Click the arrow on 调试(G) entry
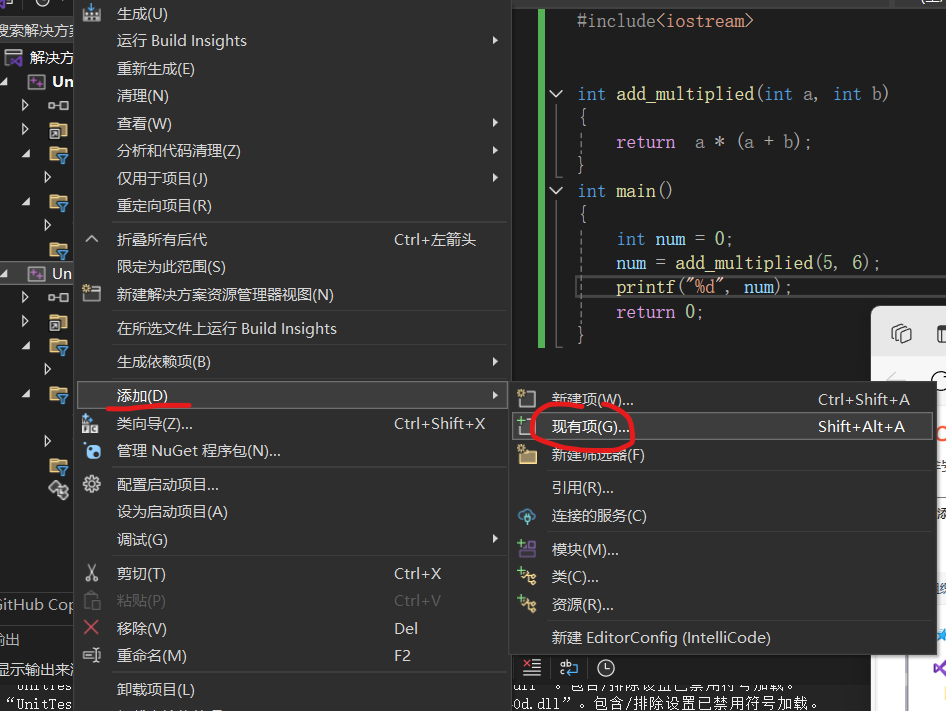This screenshot has height=711, width=946. coord(495,538)
